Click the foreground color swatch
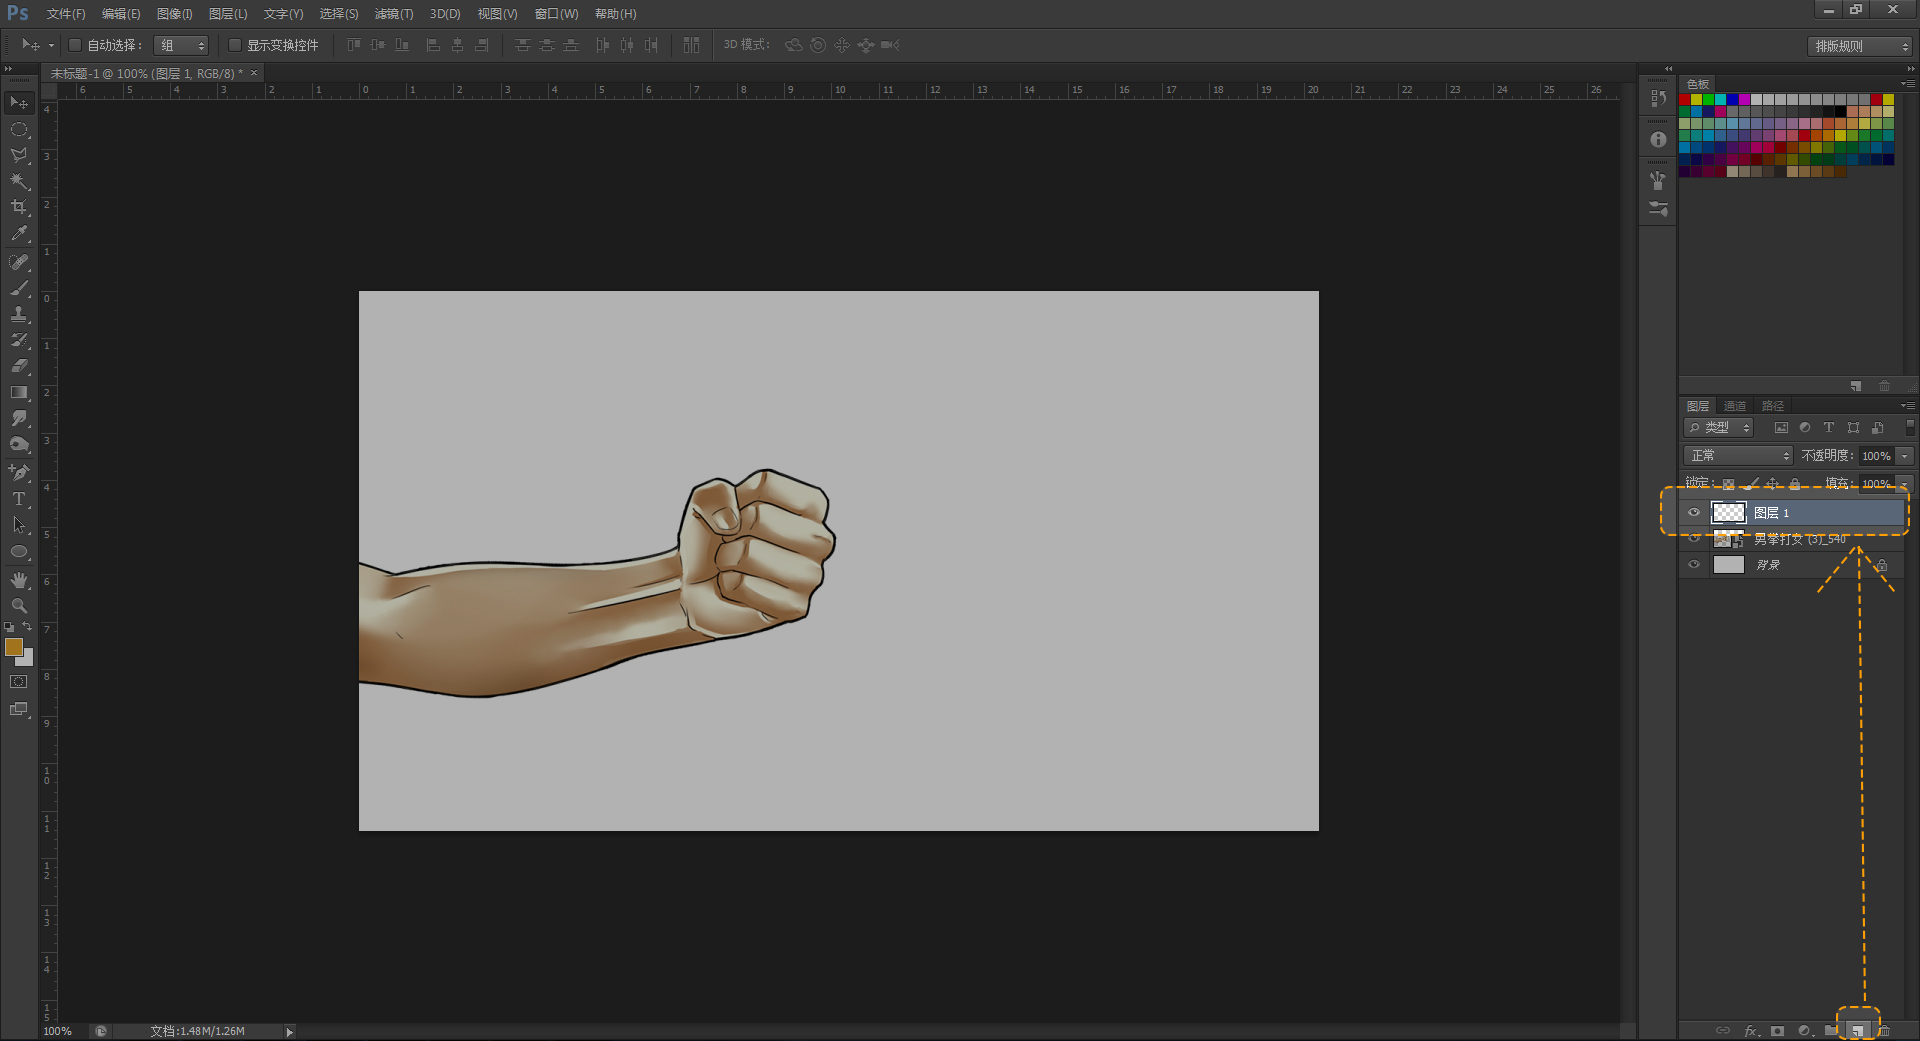Screen dimensions: 1920x1041 [14, 648]
